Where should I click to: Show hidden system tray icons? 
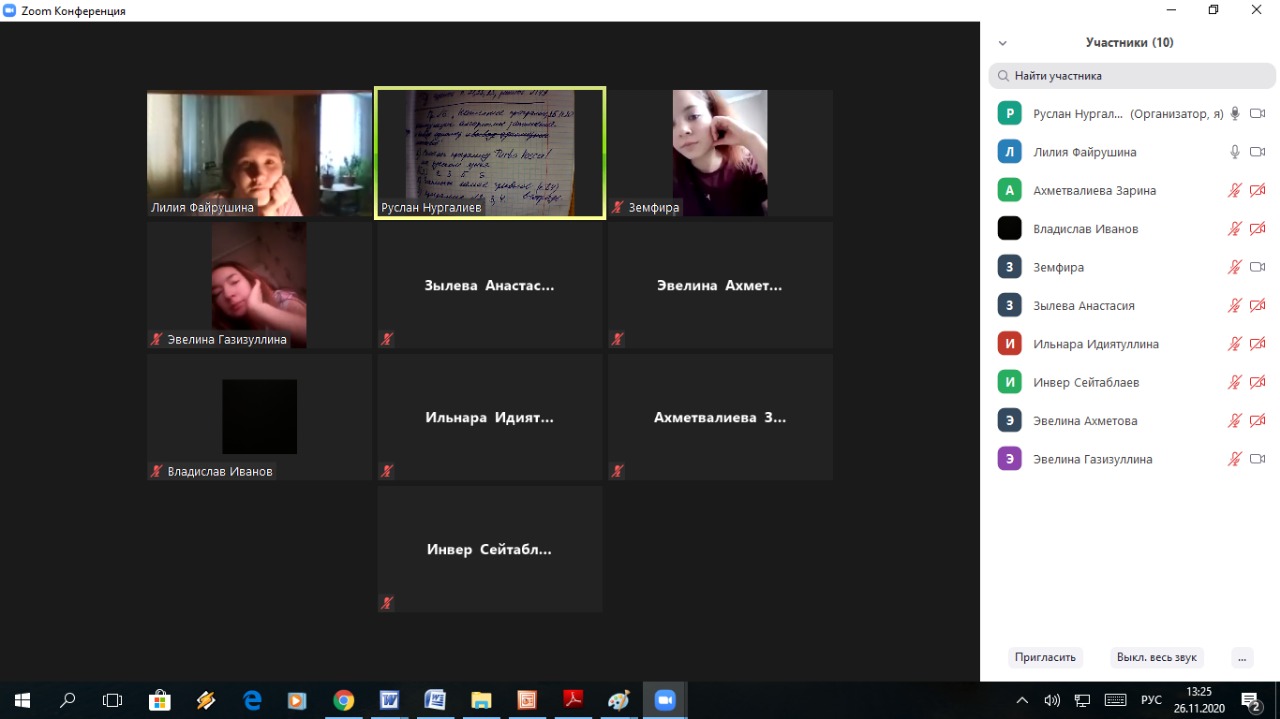tap(1022, 700)
